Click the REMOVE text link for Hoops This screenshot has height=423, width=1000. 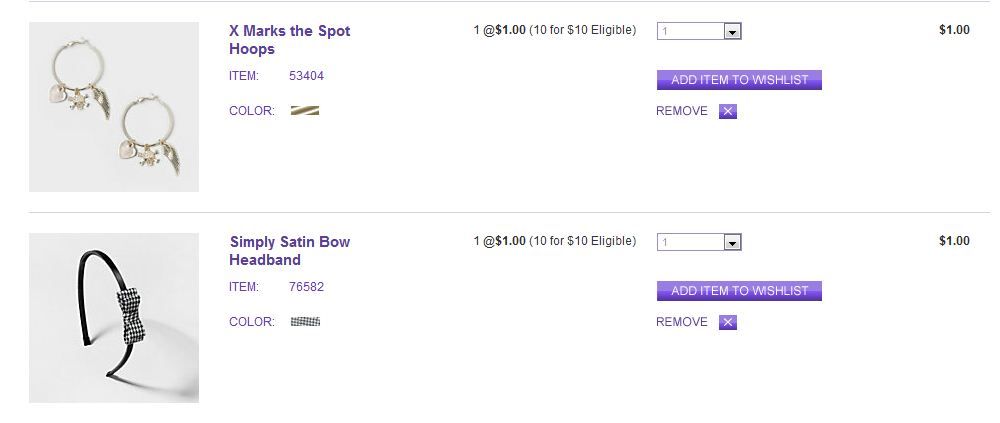[681, 111]
